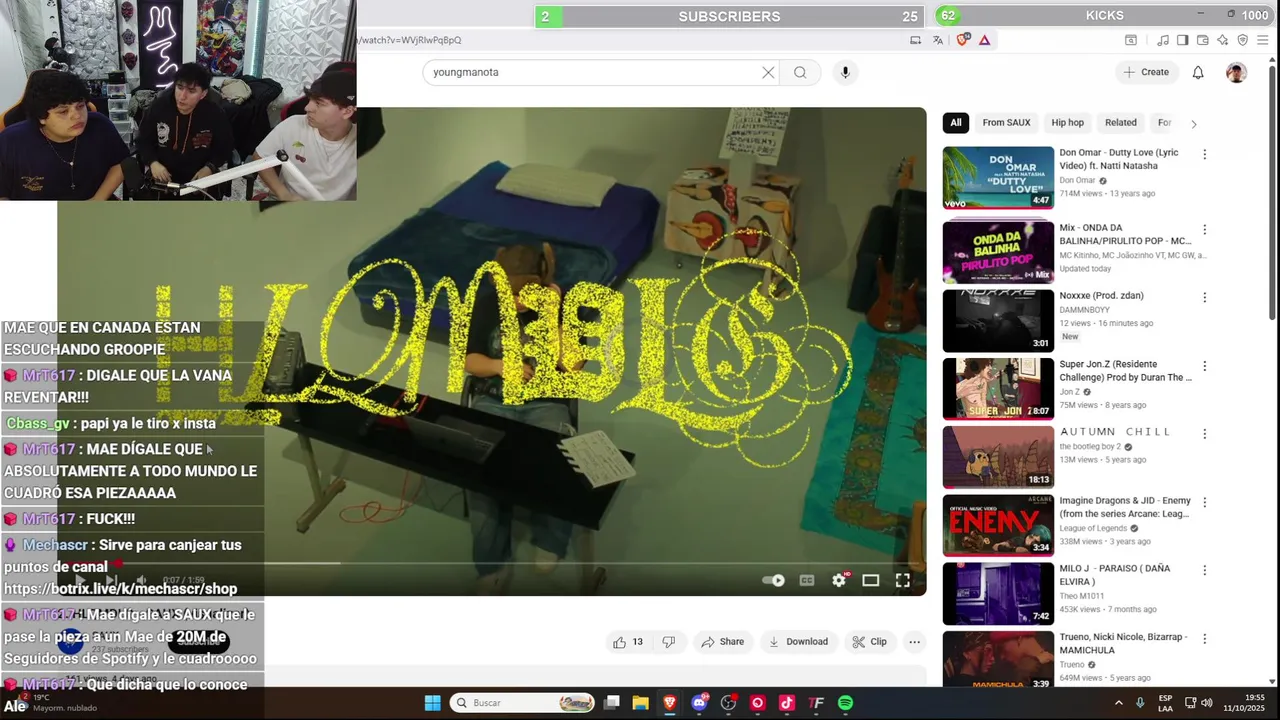Open Spotify from the taskbar
1280x720 pixels.
point(845,703)
